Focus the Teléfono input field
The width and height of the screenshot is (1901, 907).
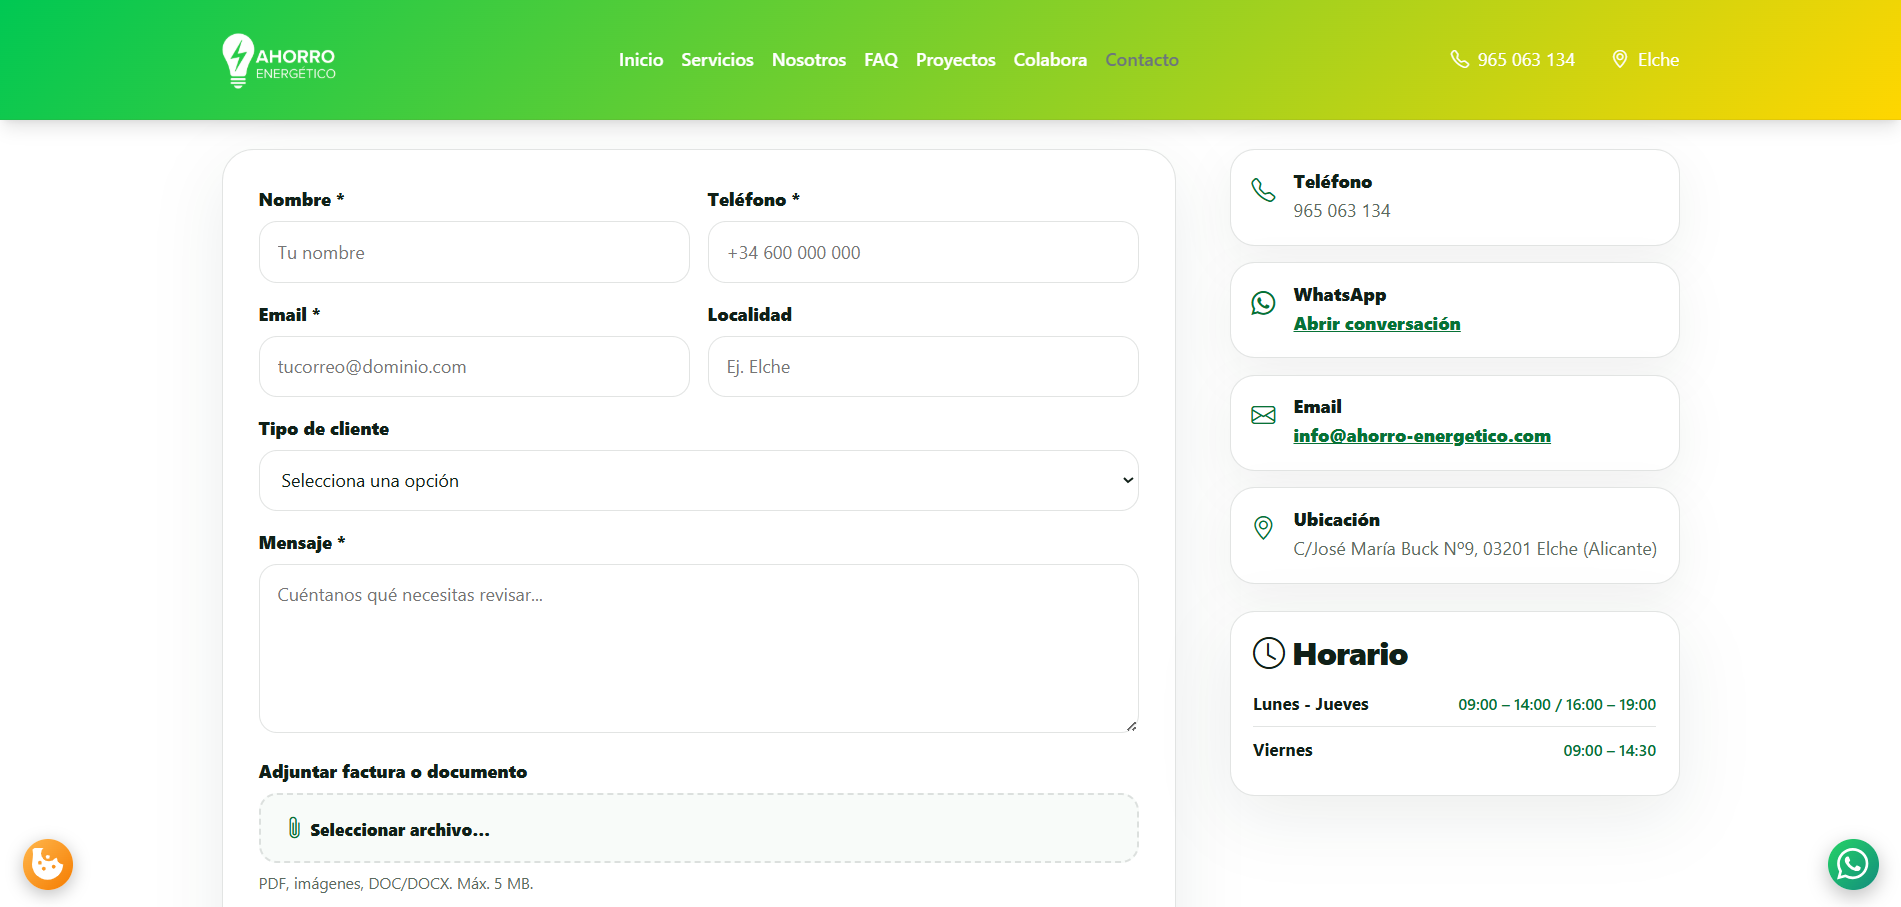pyautogui.click(x=922, y=252)
